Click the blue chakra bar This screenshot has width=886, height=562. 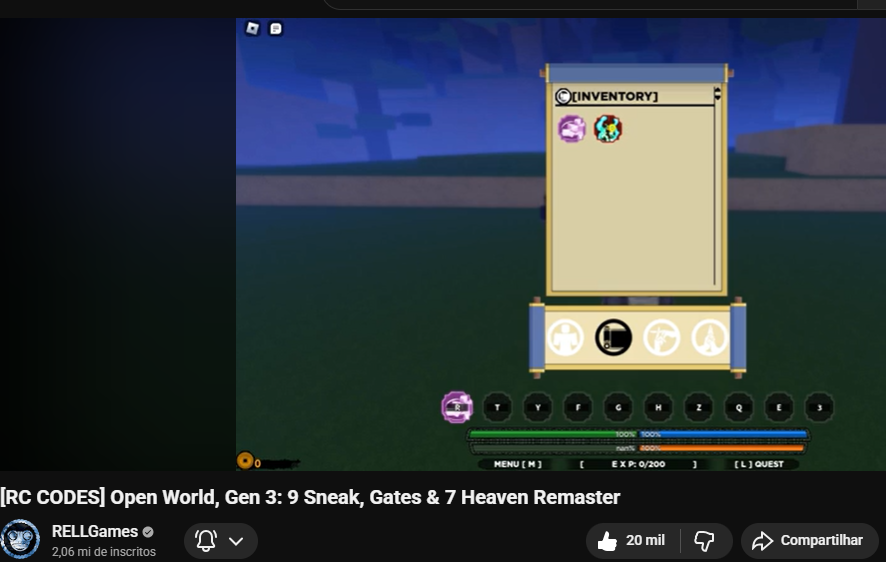point(723,434)
